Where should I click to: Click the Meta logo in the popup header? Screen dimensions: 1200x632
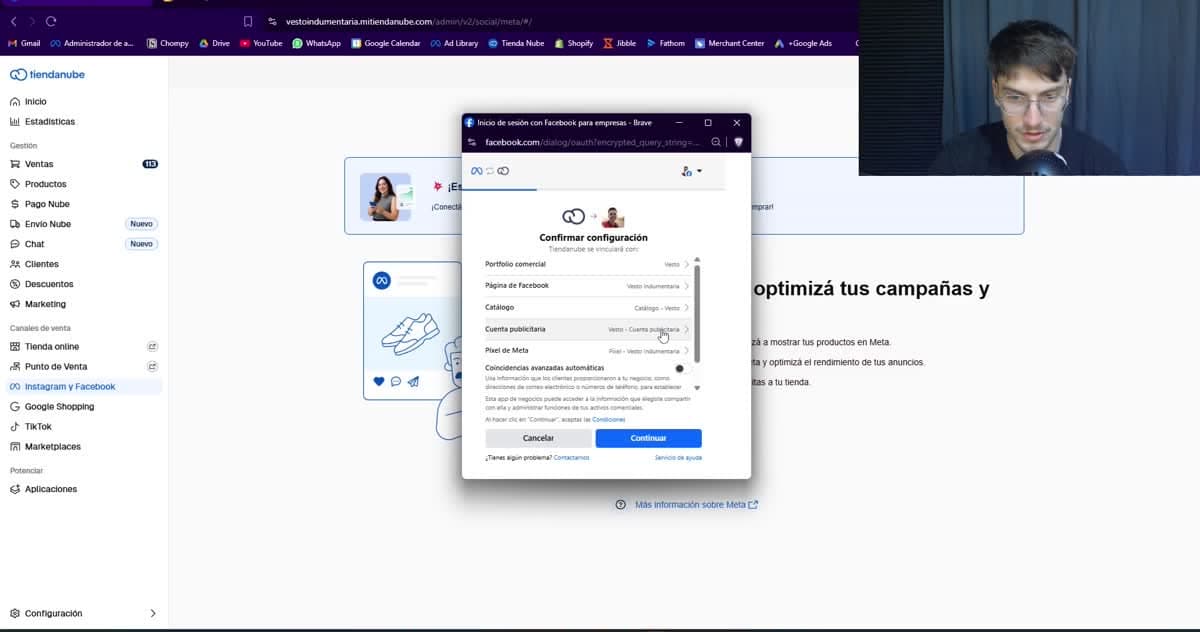click(x=477, y=171)
